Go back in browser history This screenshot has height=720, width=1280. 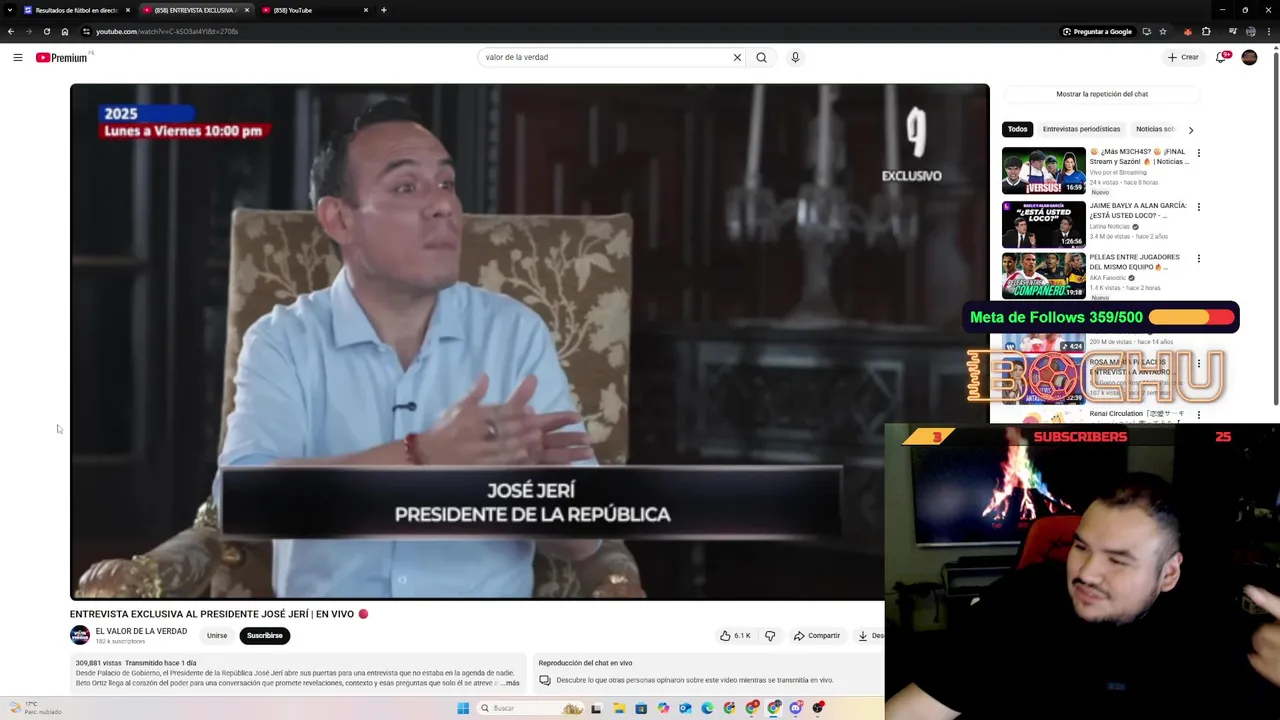pos(11,31)
